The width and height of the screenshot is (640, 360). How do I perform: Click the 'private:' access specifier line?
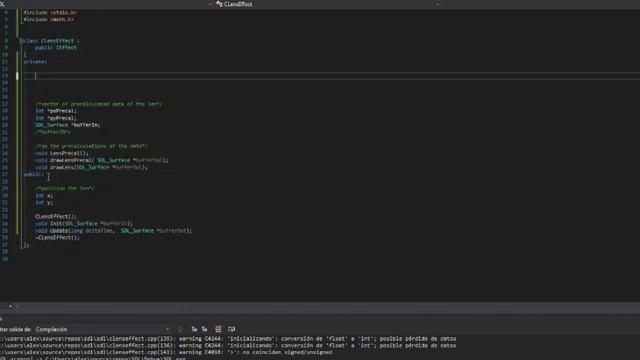click(x=35, y=62)
